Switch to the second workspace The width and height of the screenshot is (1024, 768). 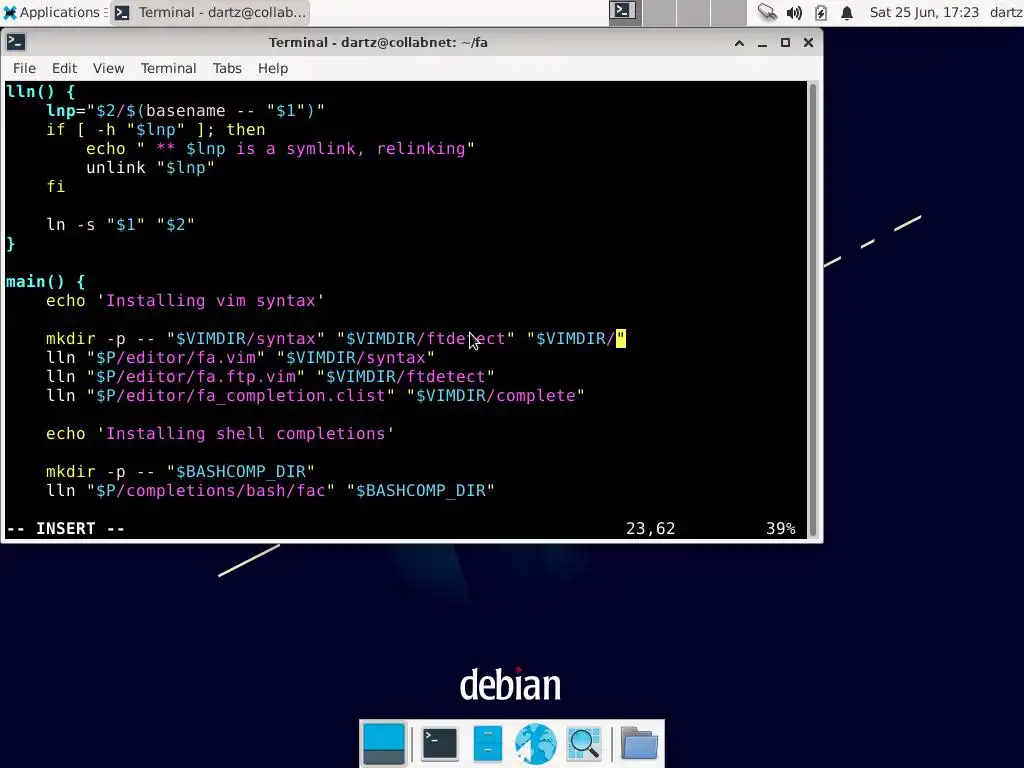[x=660, y=12]
